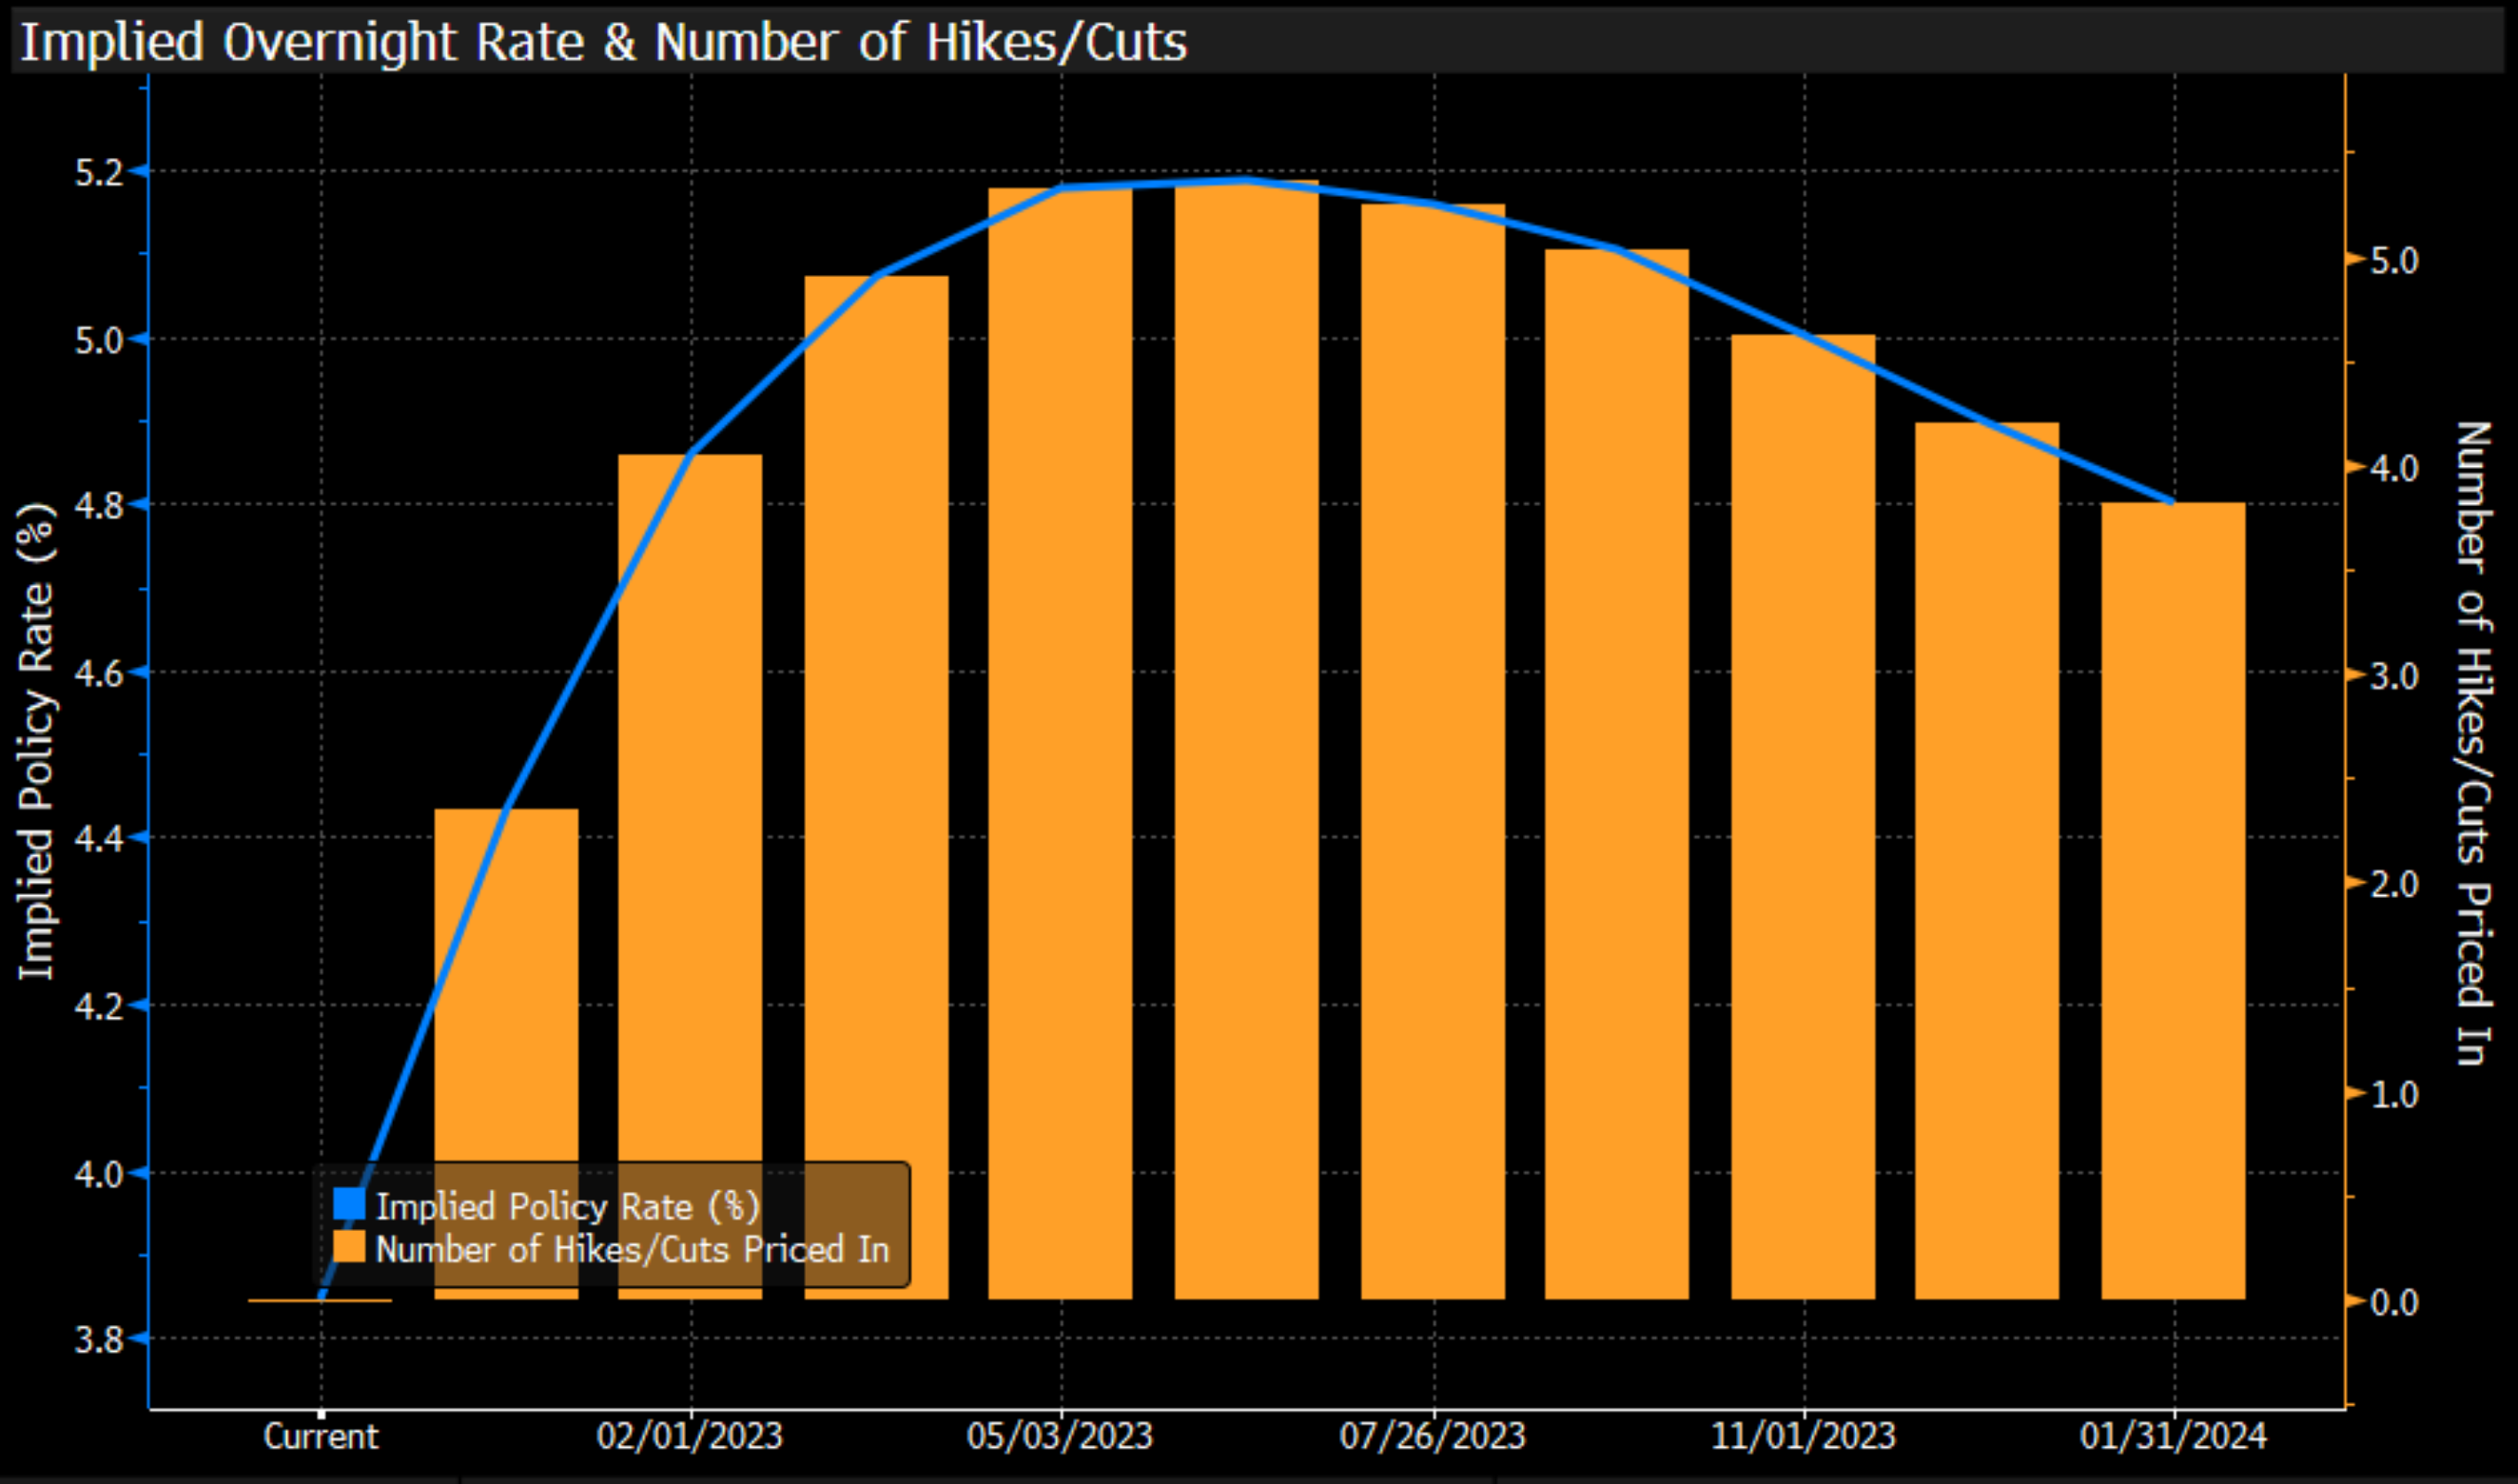Image resolution: width=2518 pixels, height=1484 pixels.
Task: Click the 'Current' x-axis label
Action: coord(320,1436)
